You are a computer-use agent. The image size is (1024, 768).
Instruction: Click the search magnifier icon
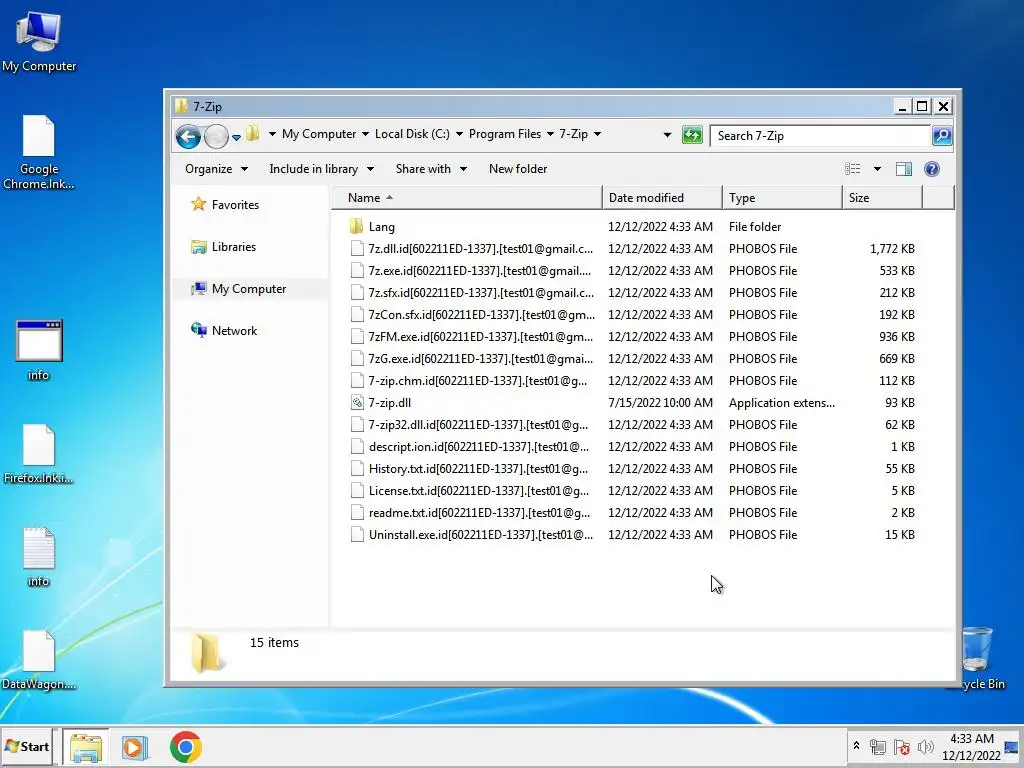coord(942,136)
